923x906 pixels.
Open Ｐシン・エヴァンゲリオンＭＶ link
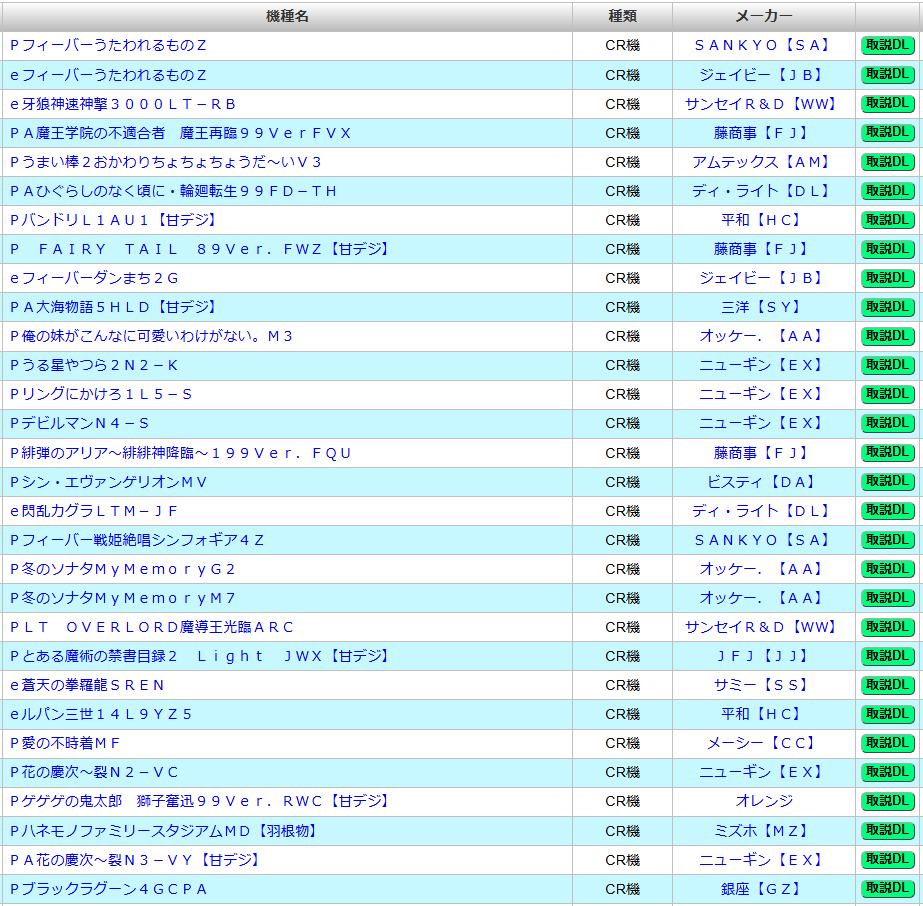click(108, 482)
